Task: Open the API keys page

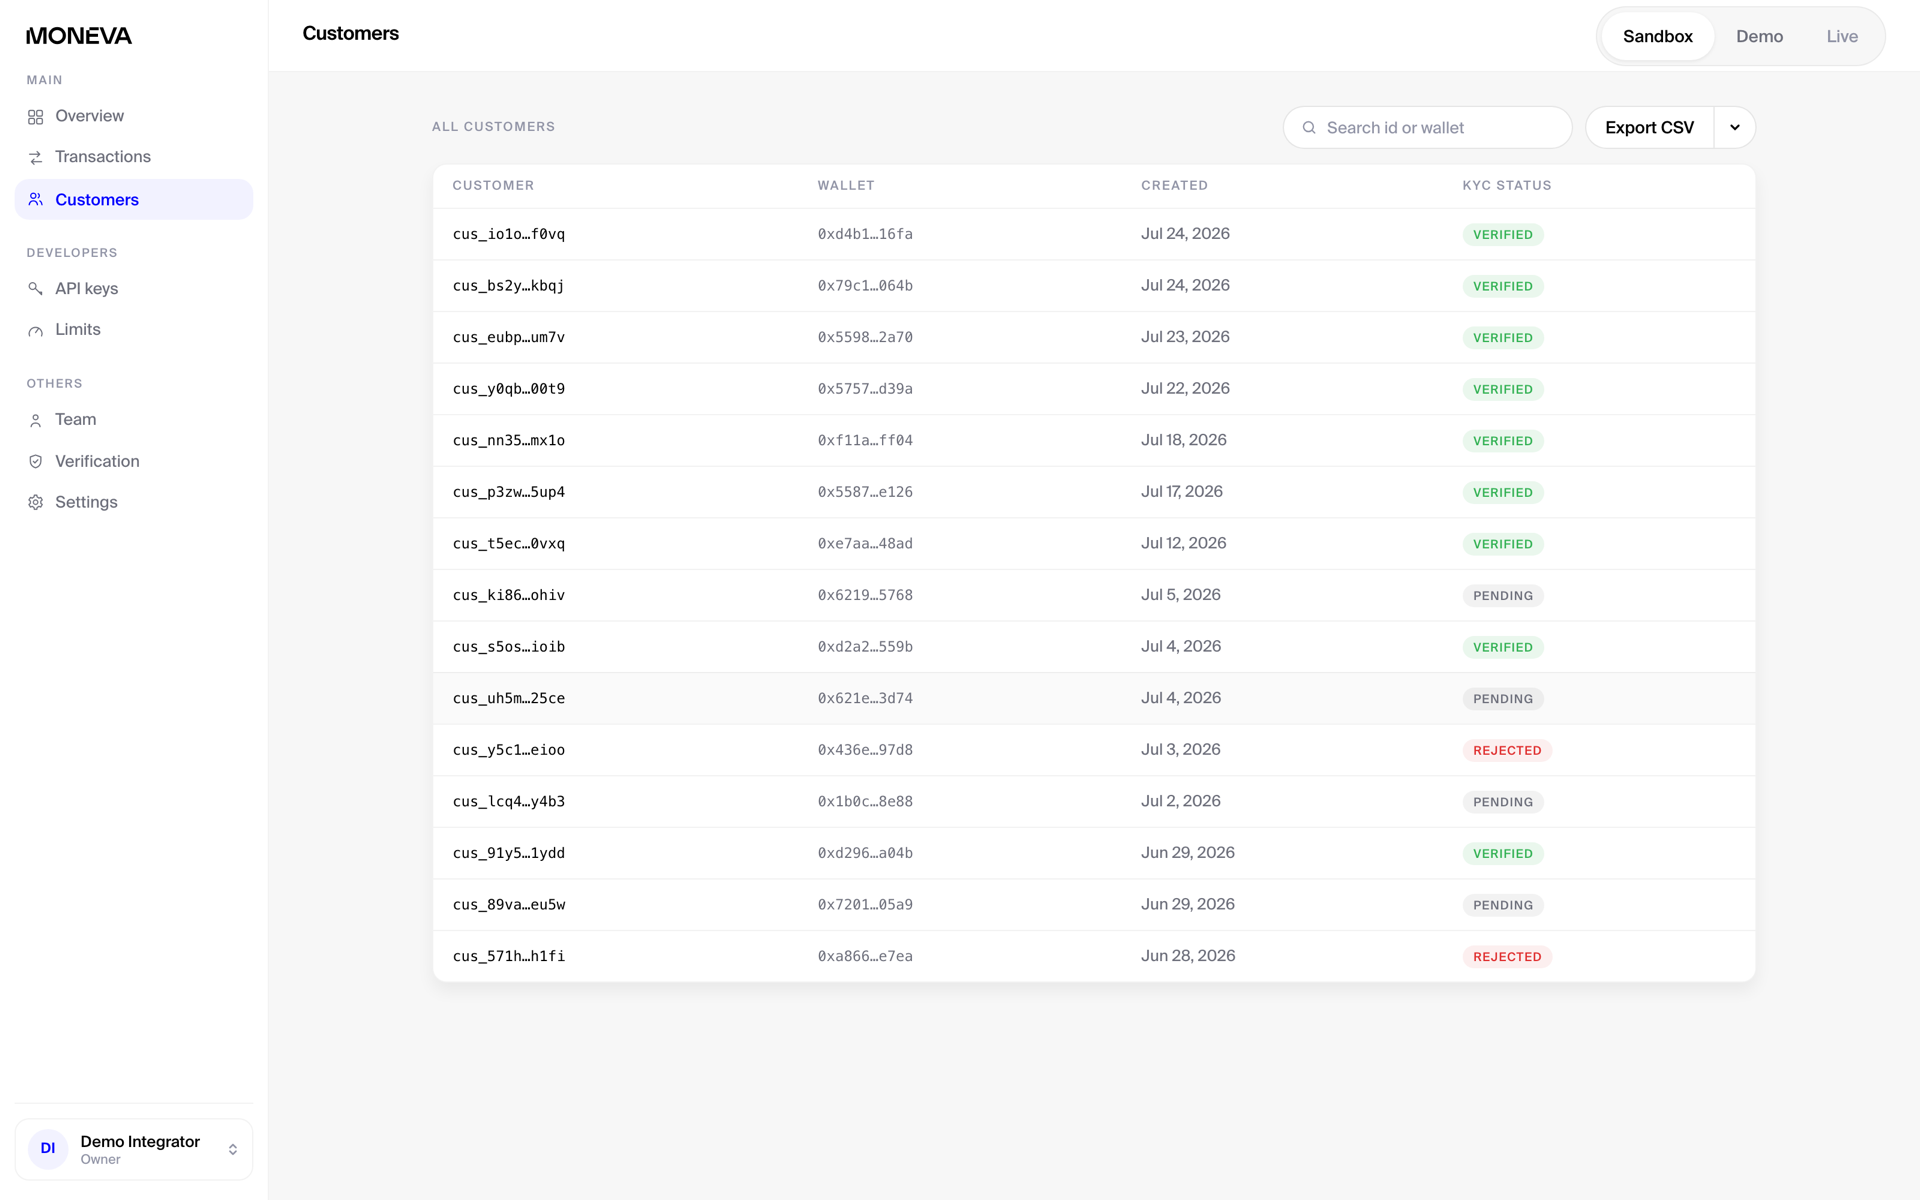Action: pos(134,289)
